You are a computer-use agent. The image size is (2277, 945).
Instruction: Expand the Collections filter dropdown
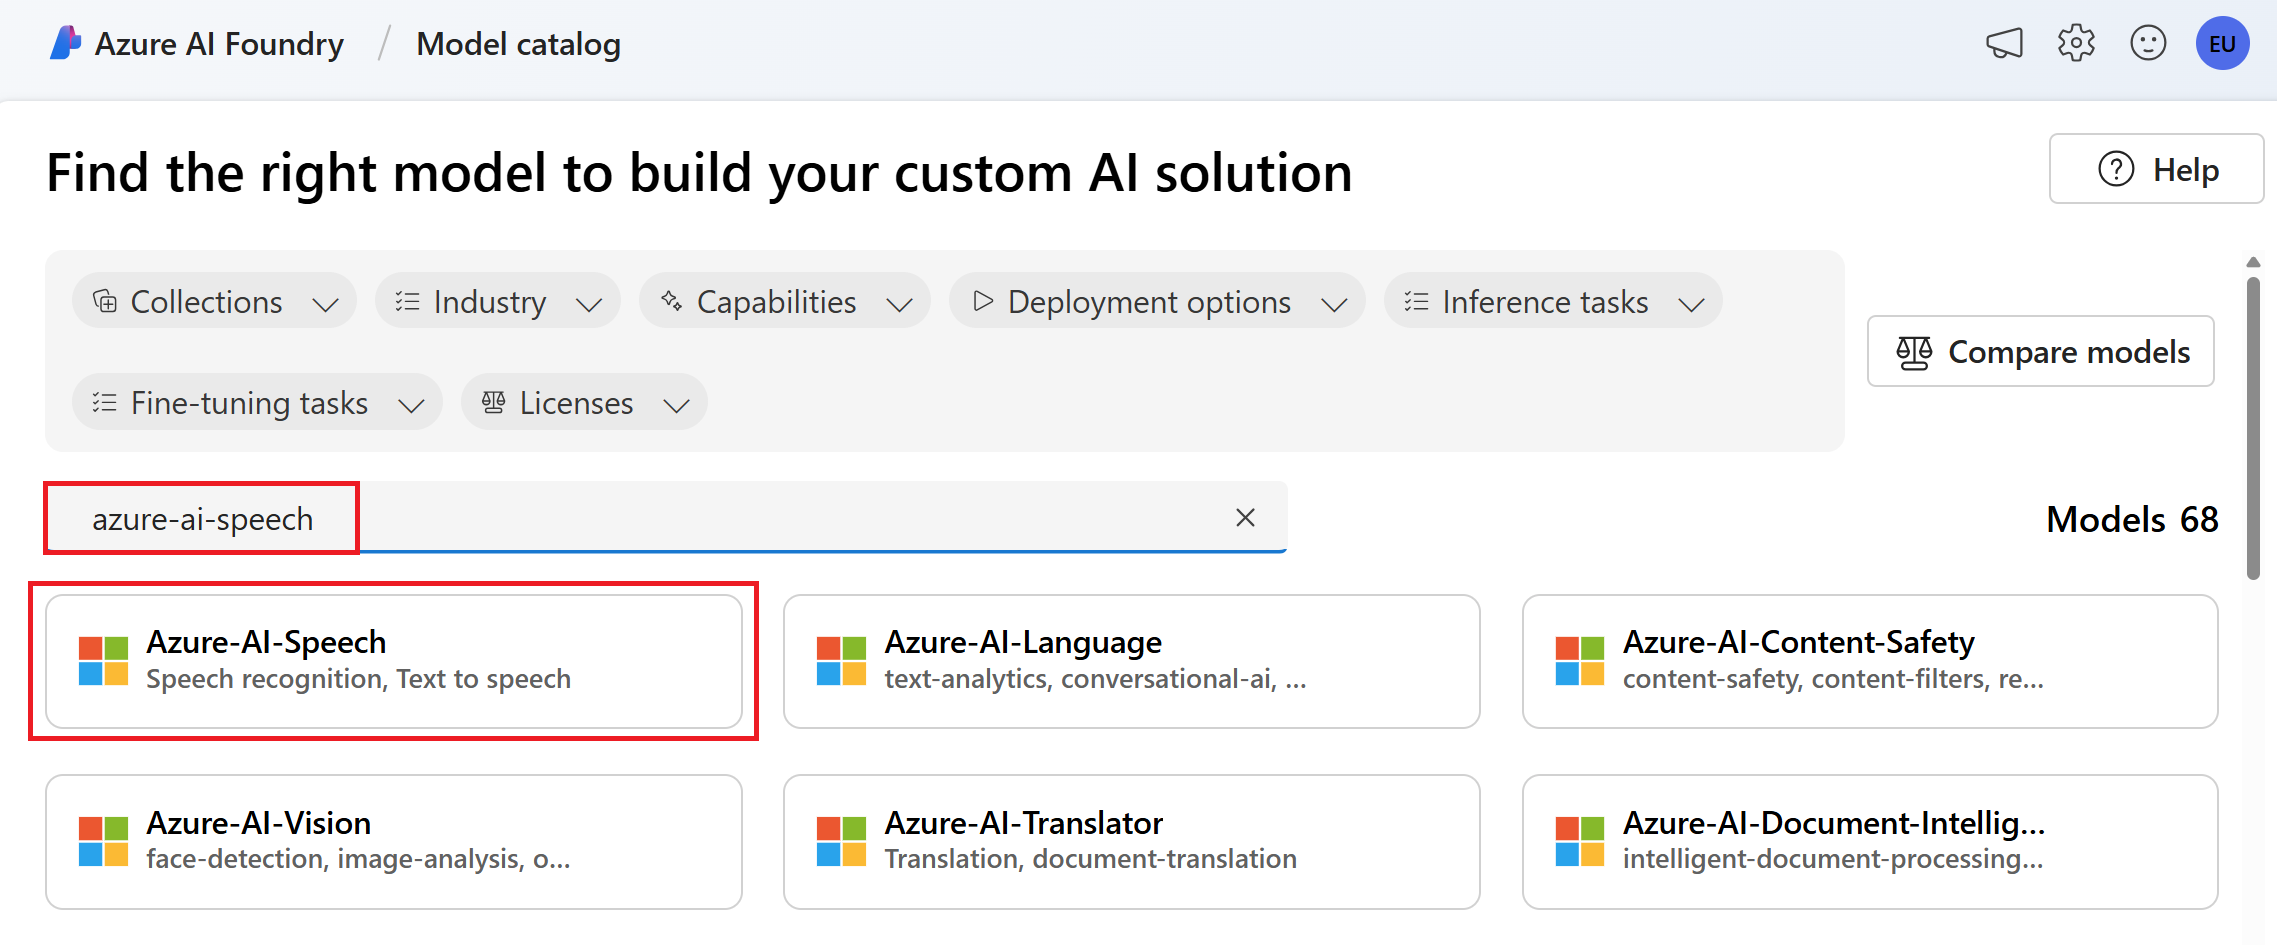pyautogui.click(x=214, y=301)
